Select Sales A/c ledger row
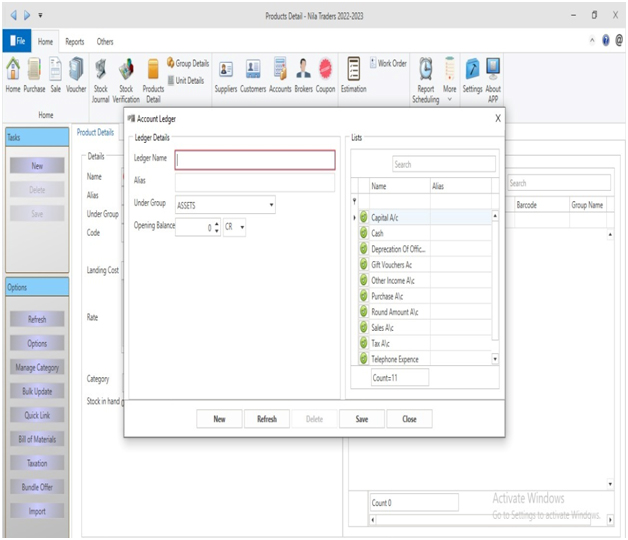The width and height of the screenshot is (628, 540). [425, 328]
